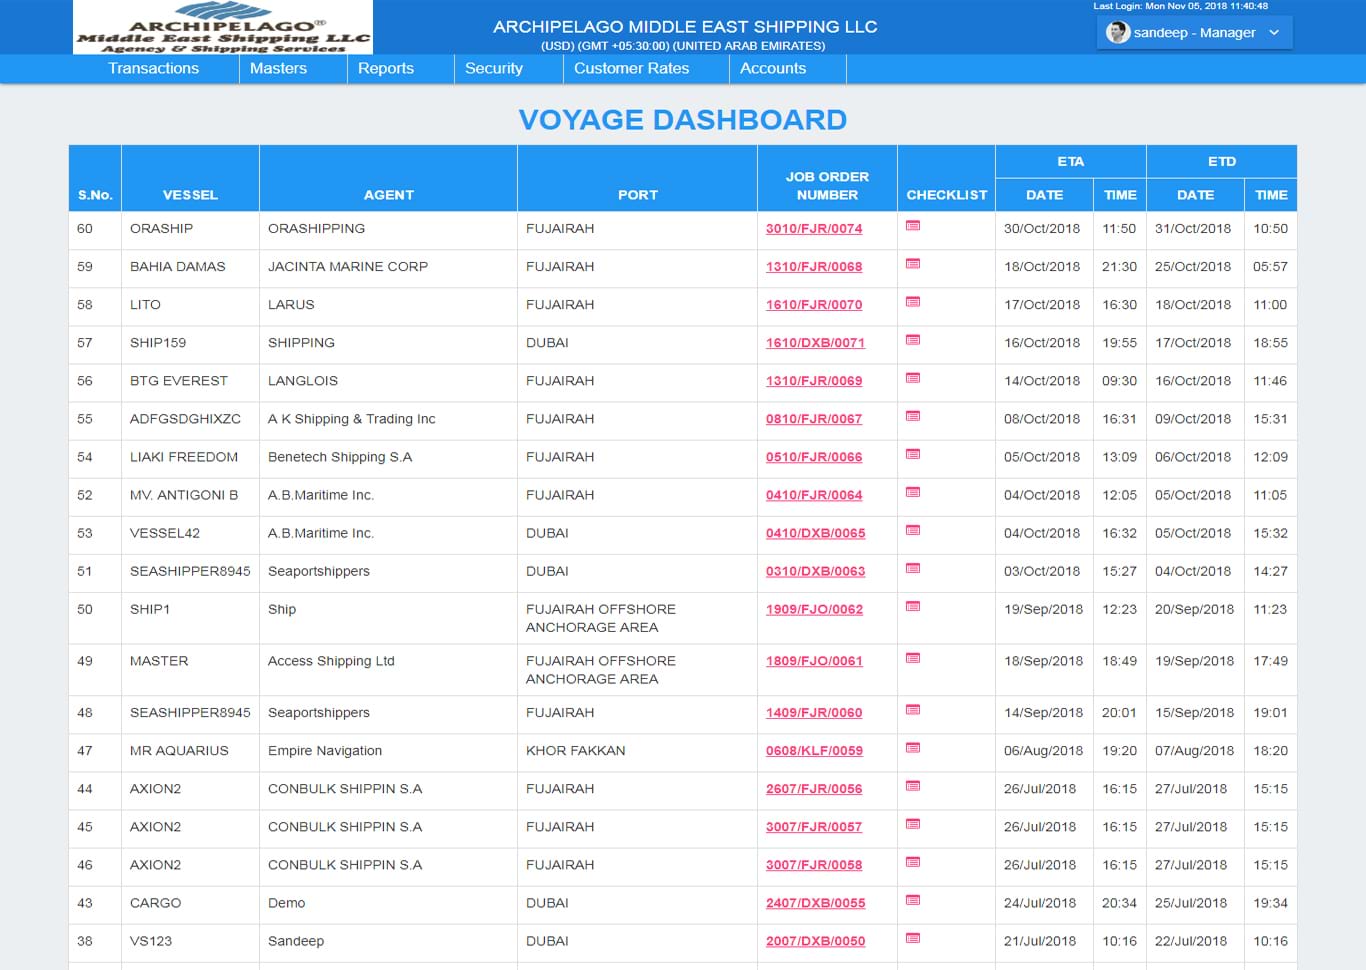The height and width of the screenshot is (970, 1366).
Task: Click checklist icon for job 1610/DXB/0071
Action: pos(912,340)
